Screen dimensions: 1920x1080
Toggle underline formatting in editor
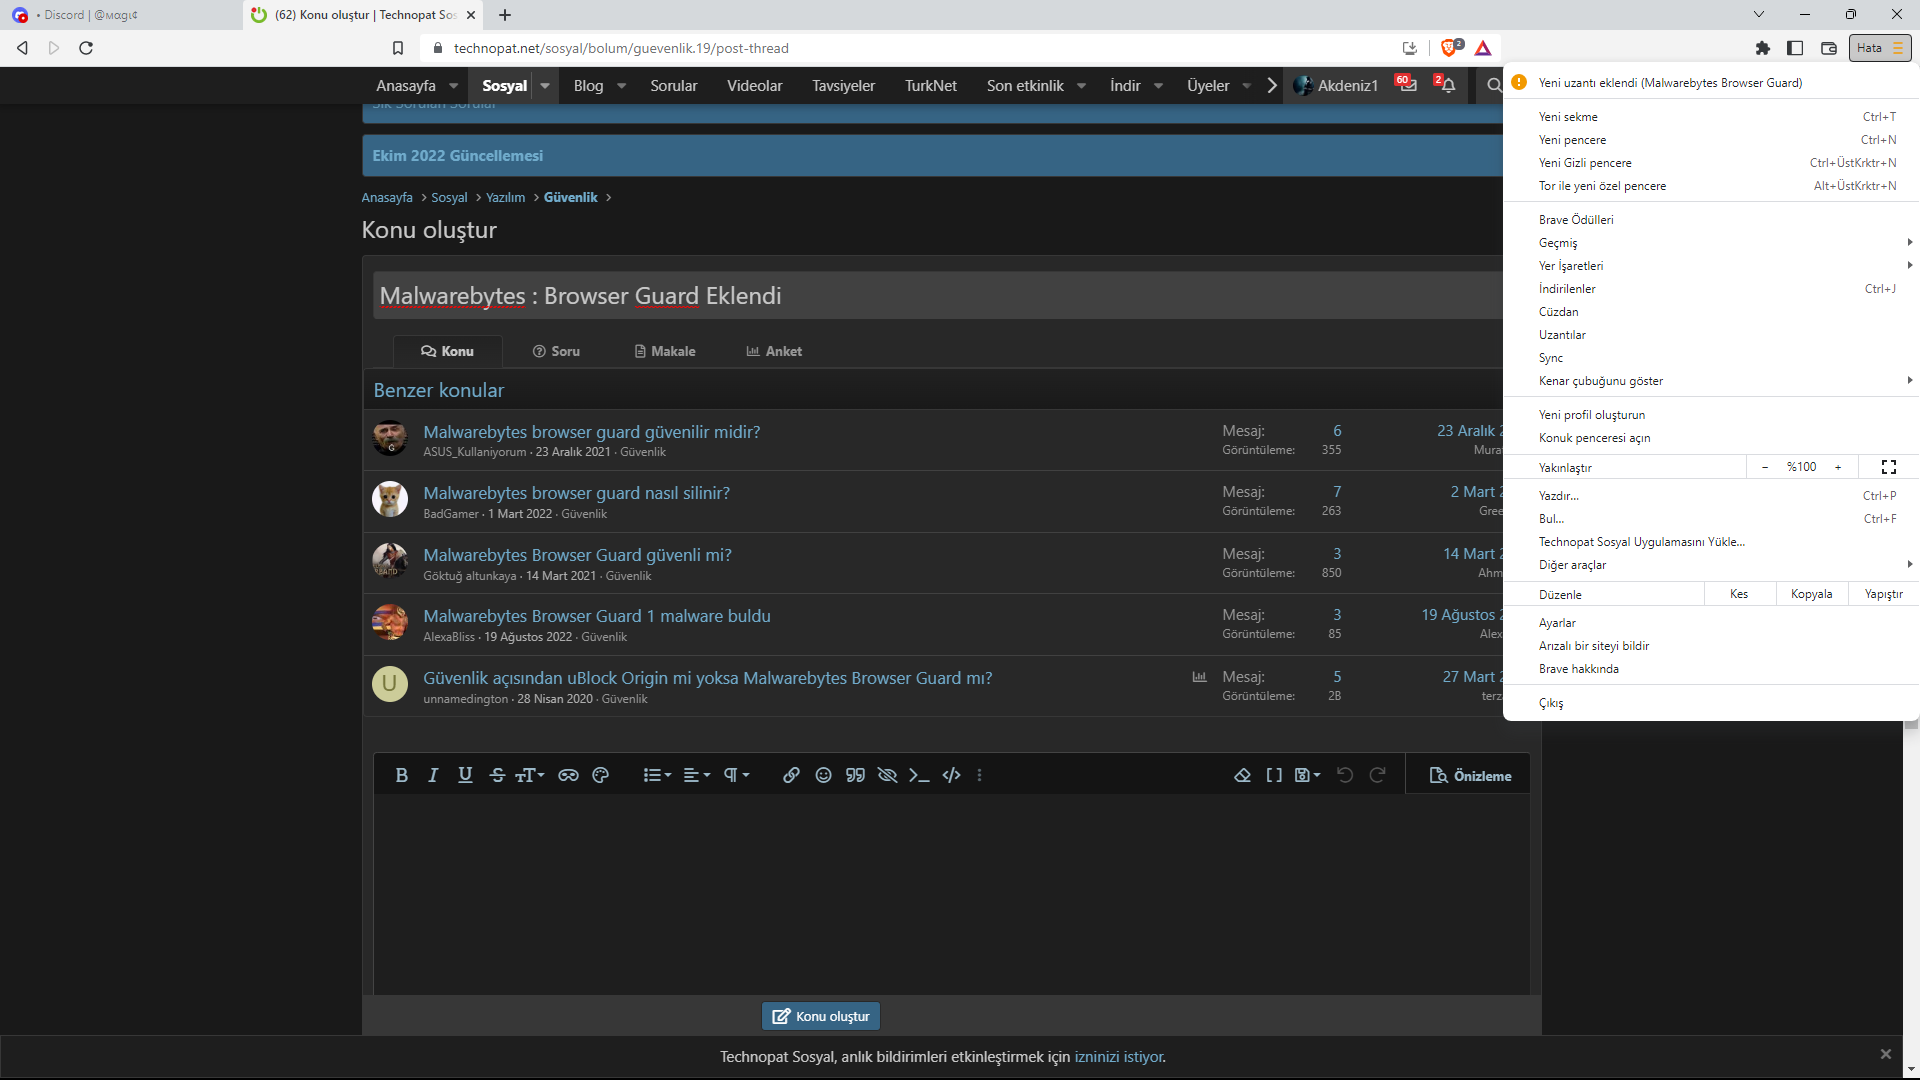pyautogui.click(x=465, y=775)
